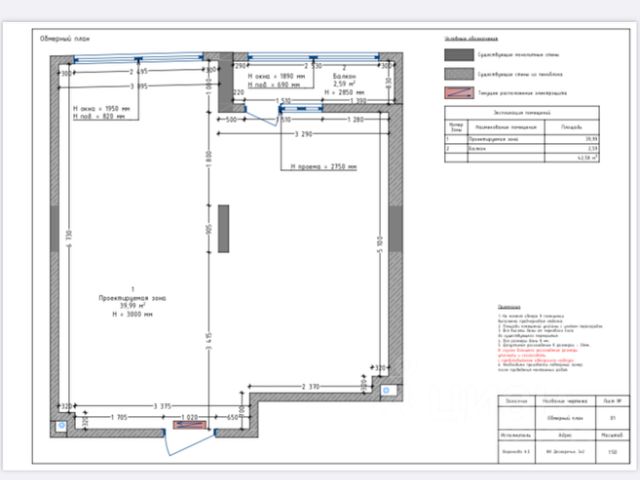This screenshot has width=640, height=480.
Task: Click the sheet number '01' in title block
Action: coord(613,418)
